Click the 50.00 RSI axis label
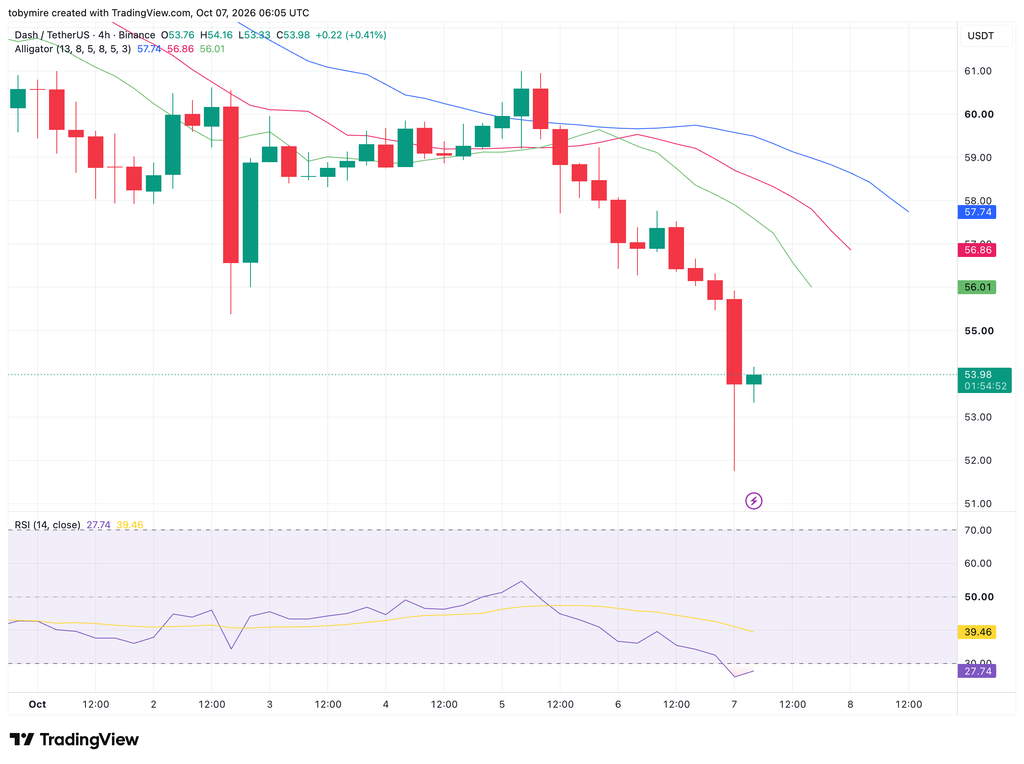The width and height of the screenshot is (1024, 764). click(978, 597)
